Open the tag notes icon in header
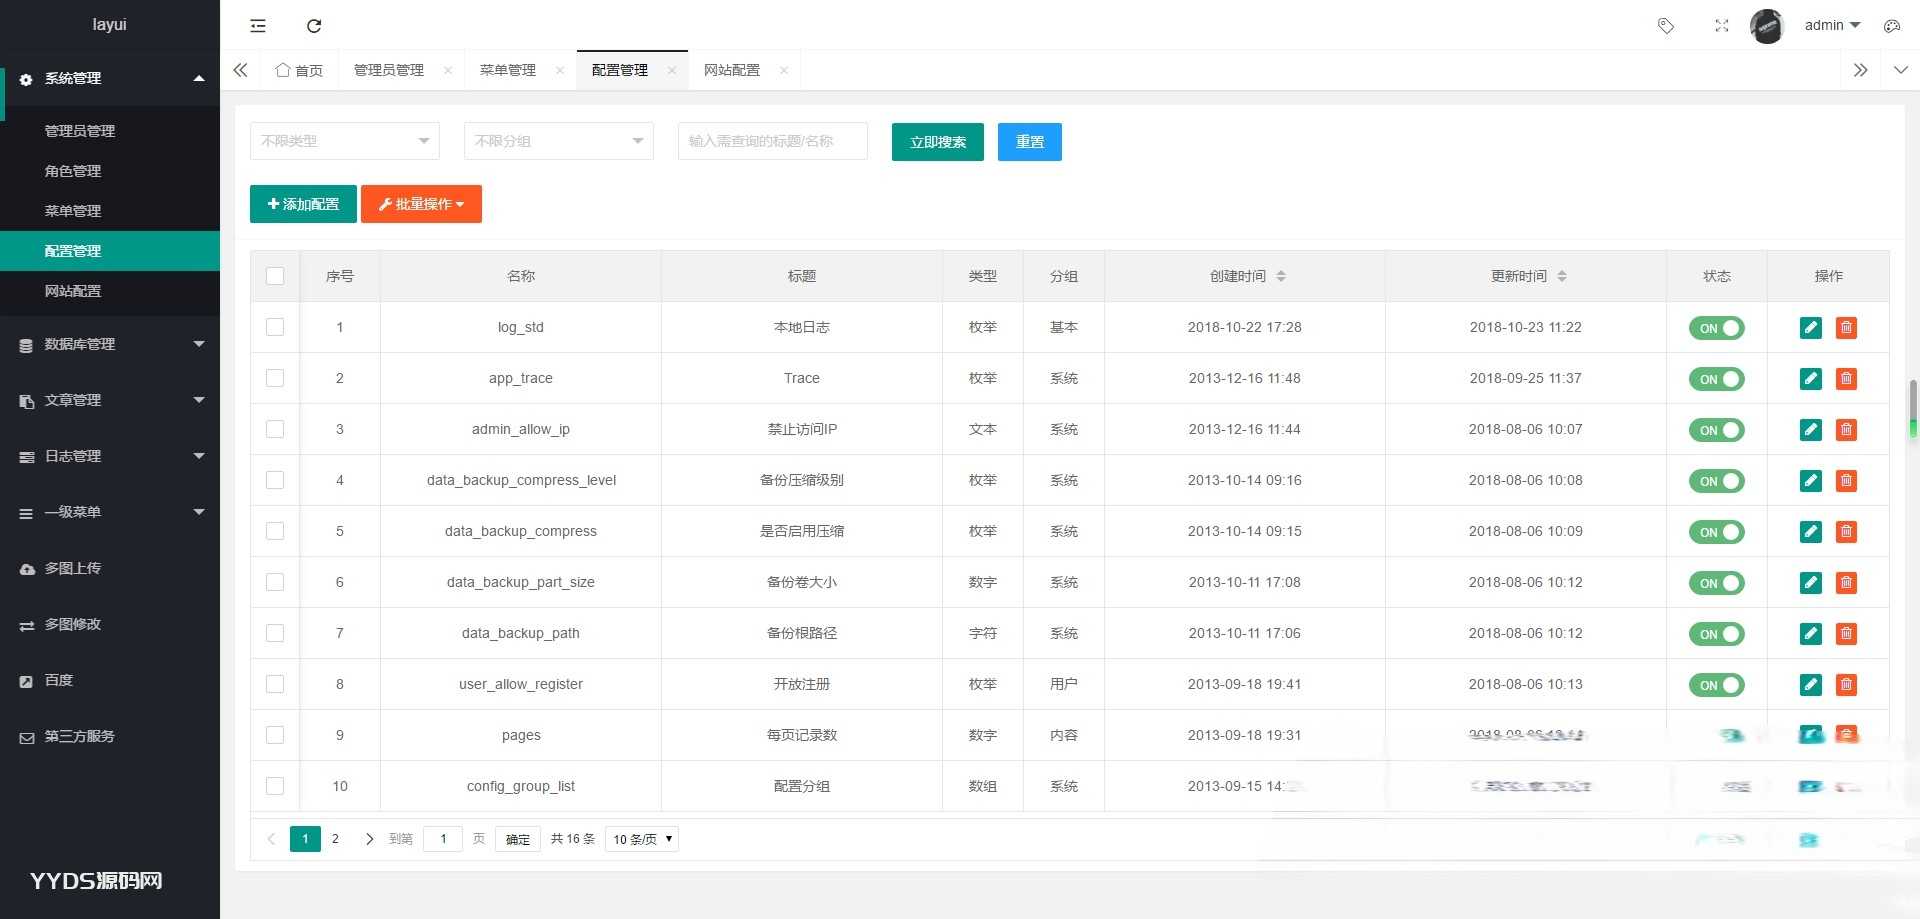The height and width of the screenshot is (919, 1920). tap(1666, 26)
